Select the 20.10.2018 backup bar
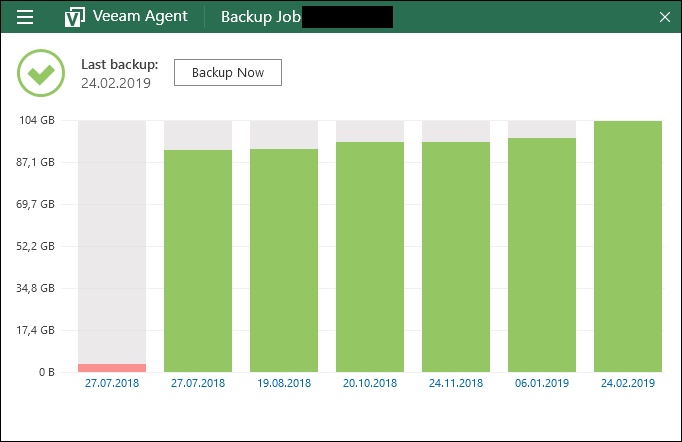Viewport: 682px width, 442px height. [x=370, y=257]
